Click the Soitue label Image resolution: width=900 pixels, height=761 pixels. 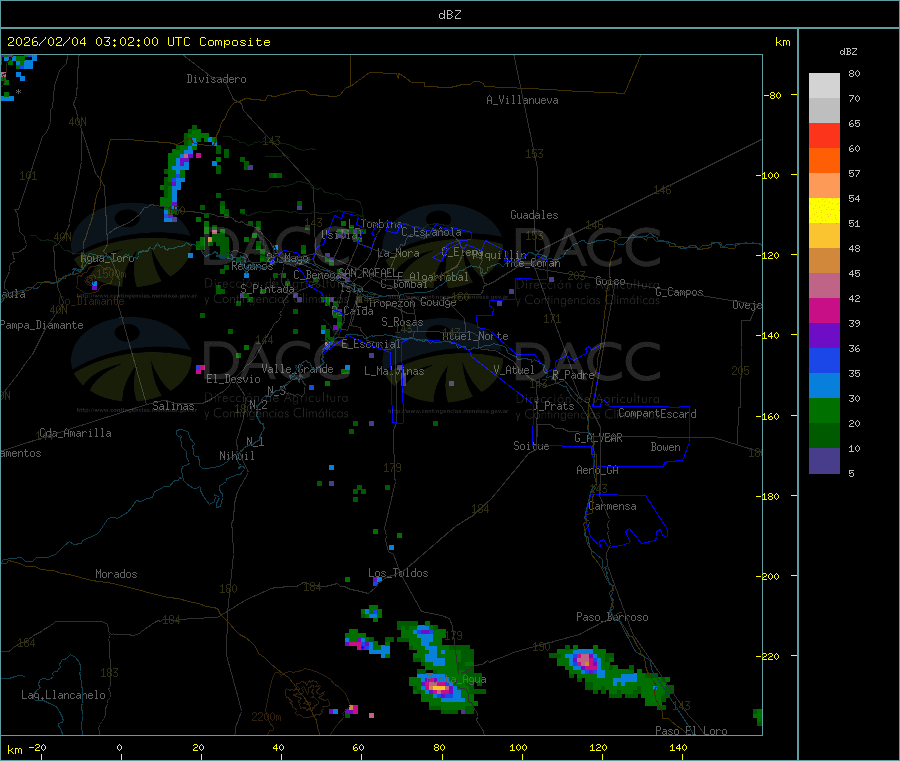click(x=531, y=446)
